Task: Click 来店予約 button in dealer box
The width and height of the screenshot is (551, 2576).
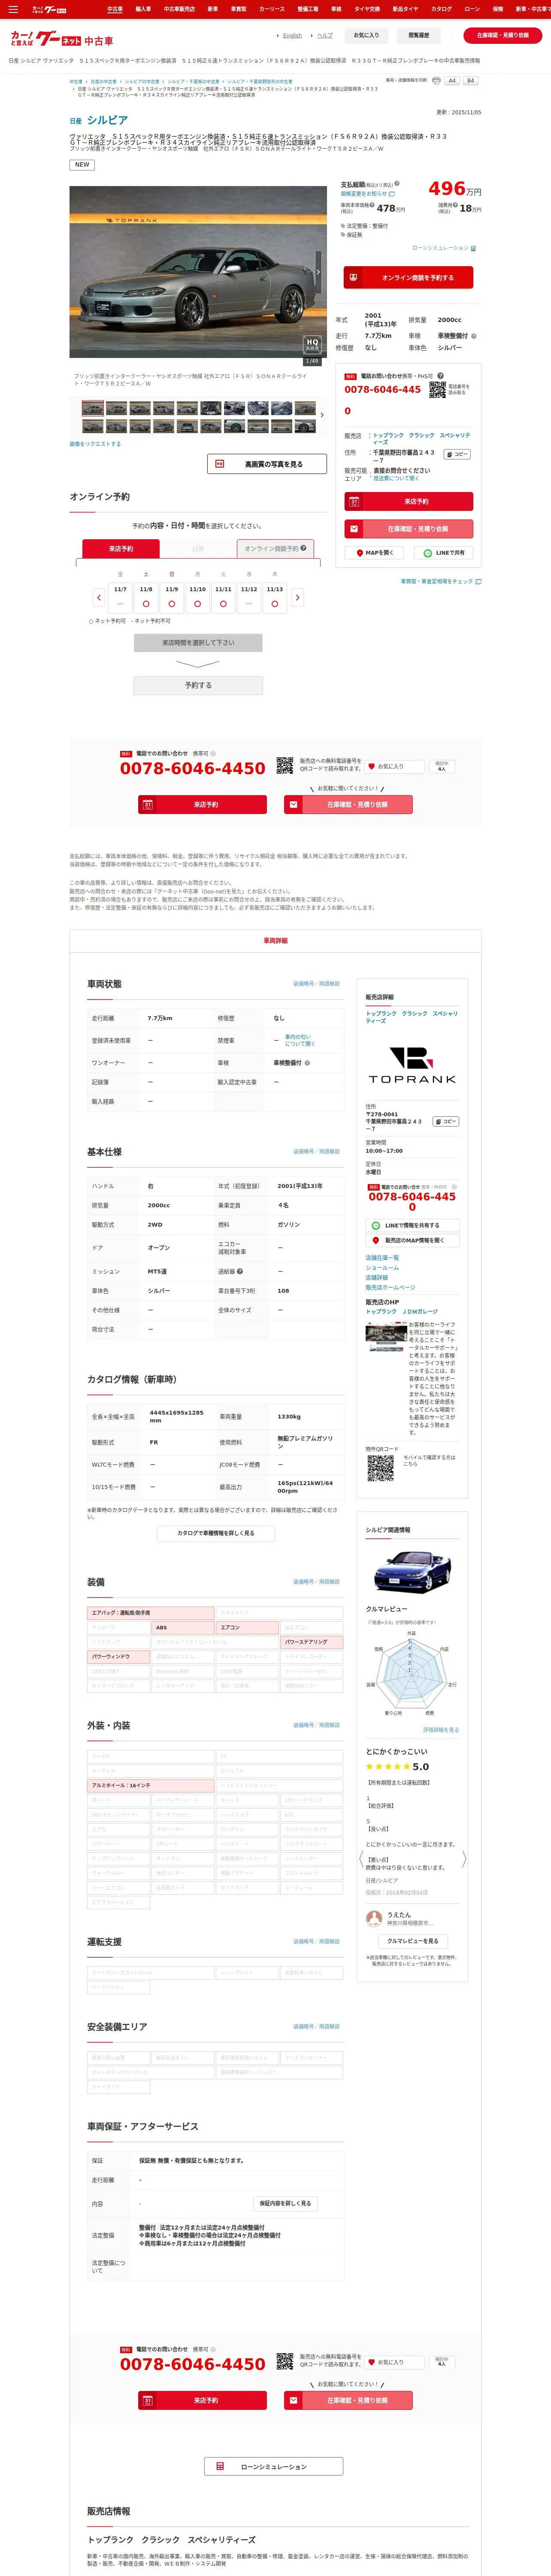Action: (x=408, y=501)
